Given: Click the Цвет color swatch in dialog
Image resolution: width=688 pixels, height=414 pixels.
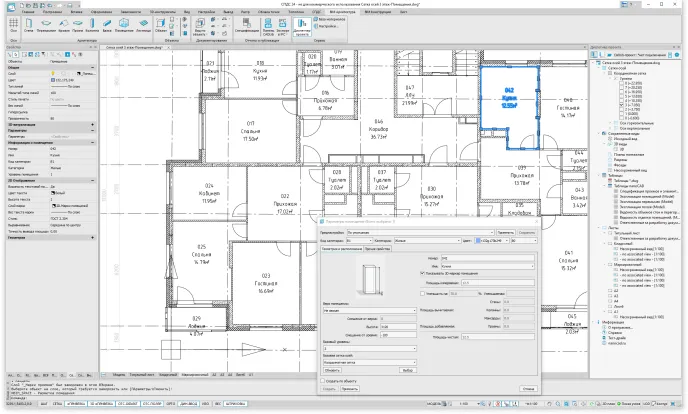Looking at the screenshot, I should (479, 240).
